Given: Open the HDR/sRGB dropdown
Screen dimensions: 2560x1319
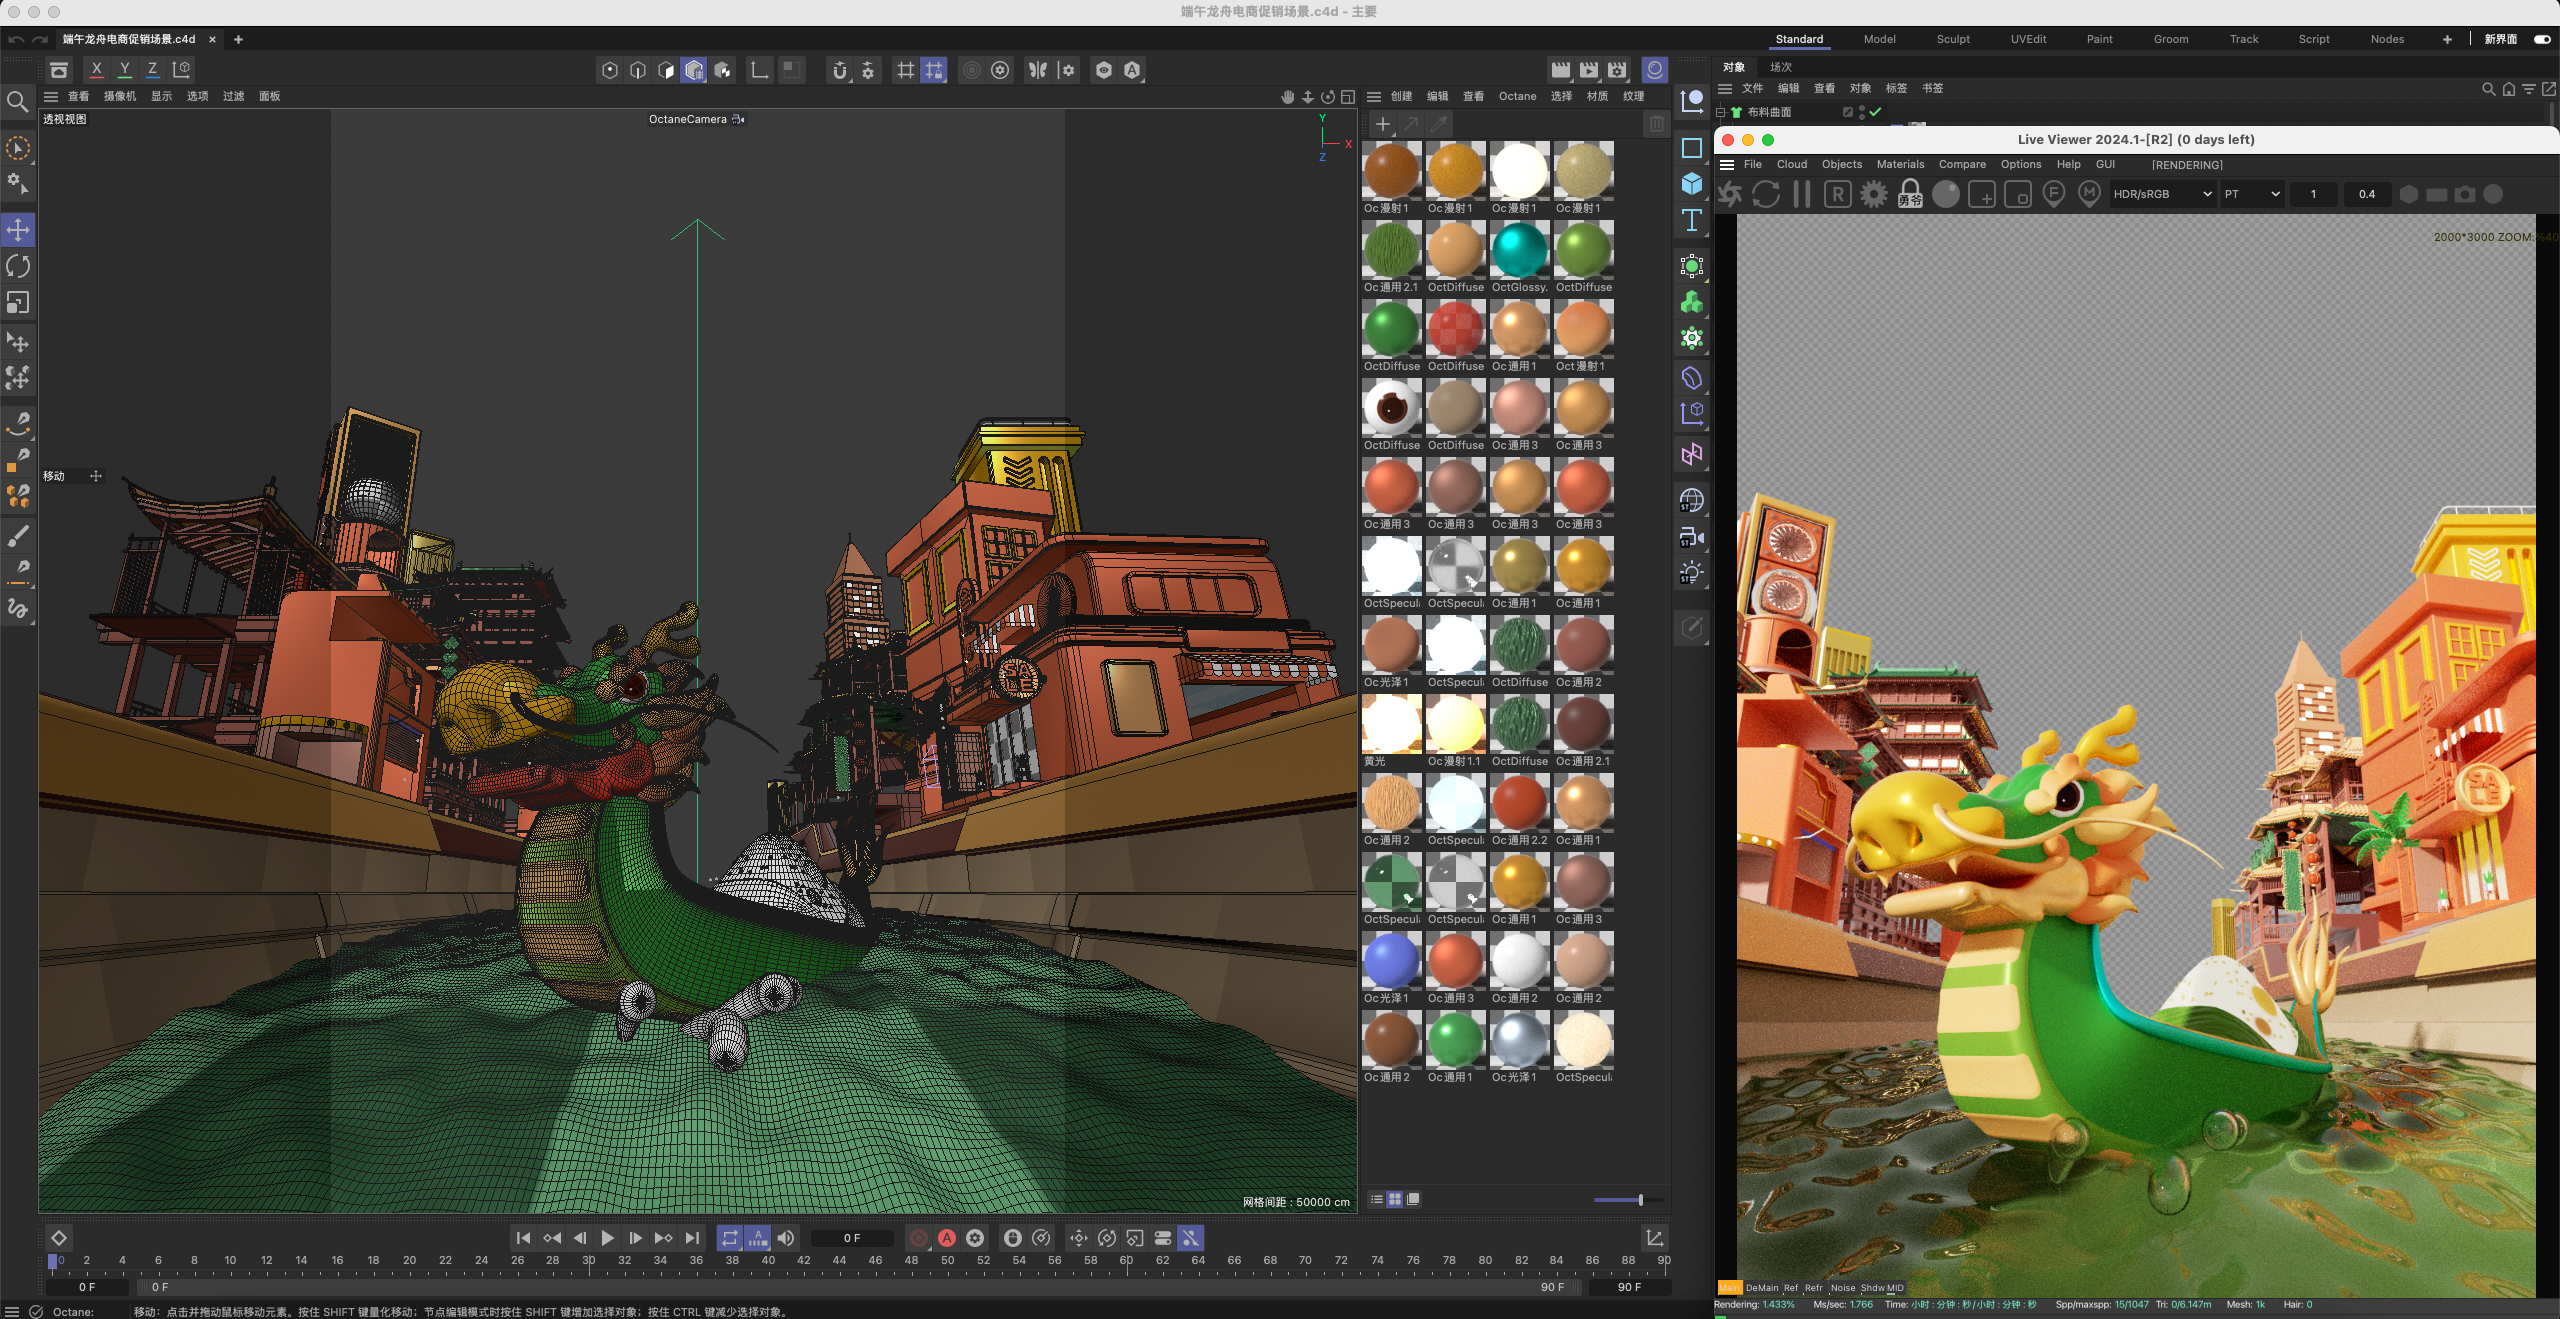Looking at the screenshot, I should tap(2162, 194).
